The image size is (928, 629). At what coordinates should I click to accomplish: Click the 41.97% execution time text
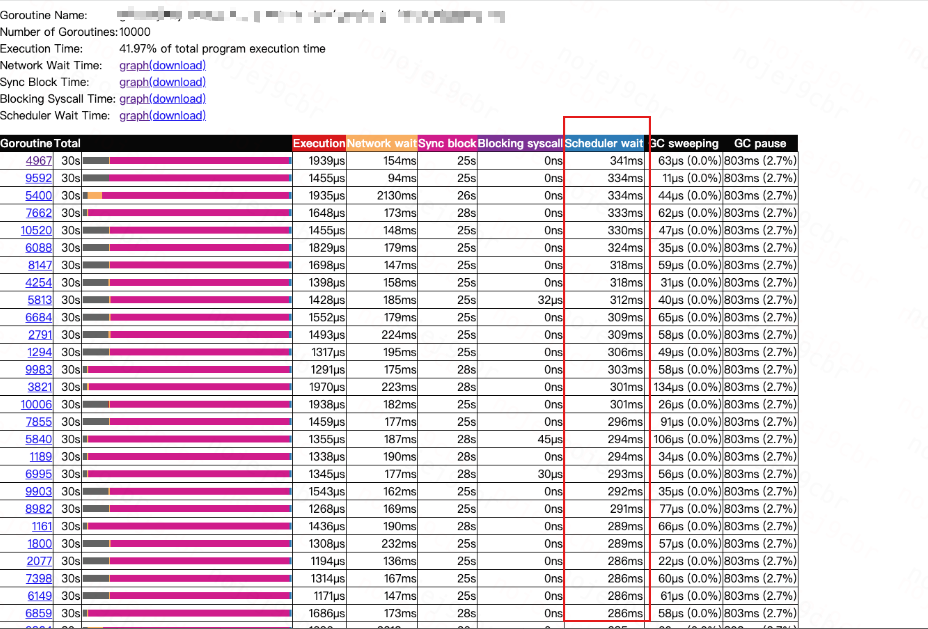point(223,49)
